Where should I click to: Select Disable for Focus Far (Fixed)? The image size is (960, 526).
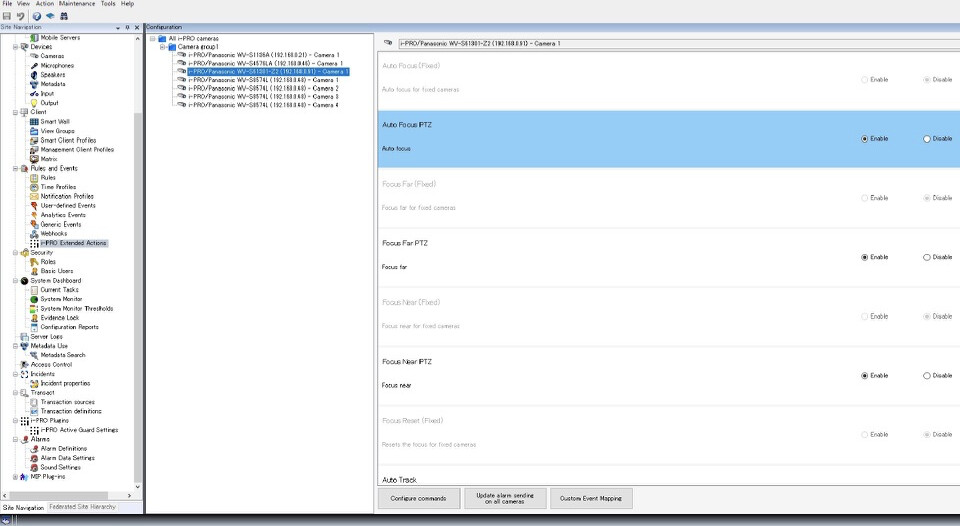coord(927,198)
